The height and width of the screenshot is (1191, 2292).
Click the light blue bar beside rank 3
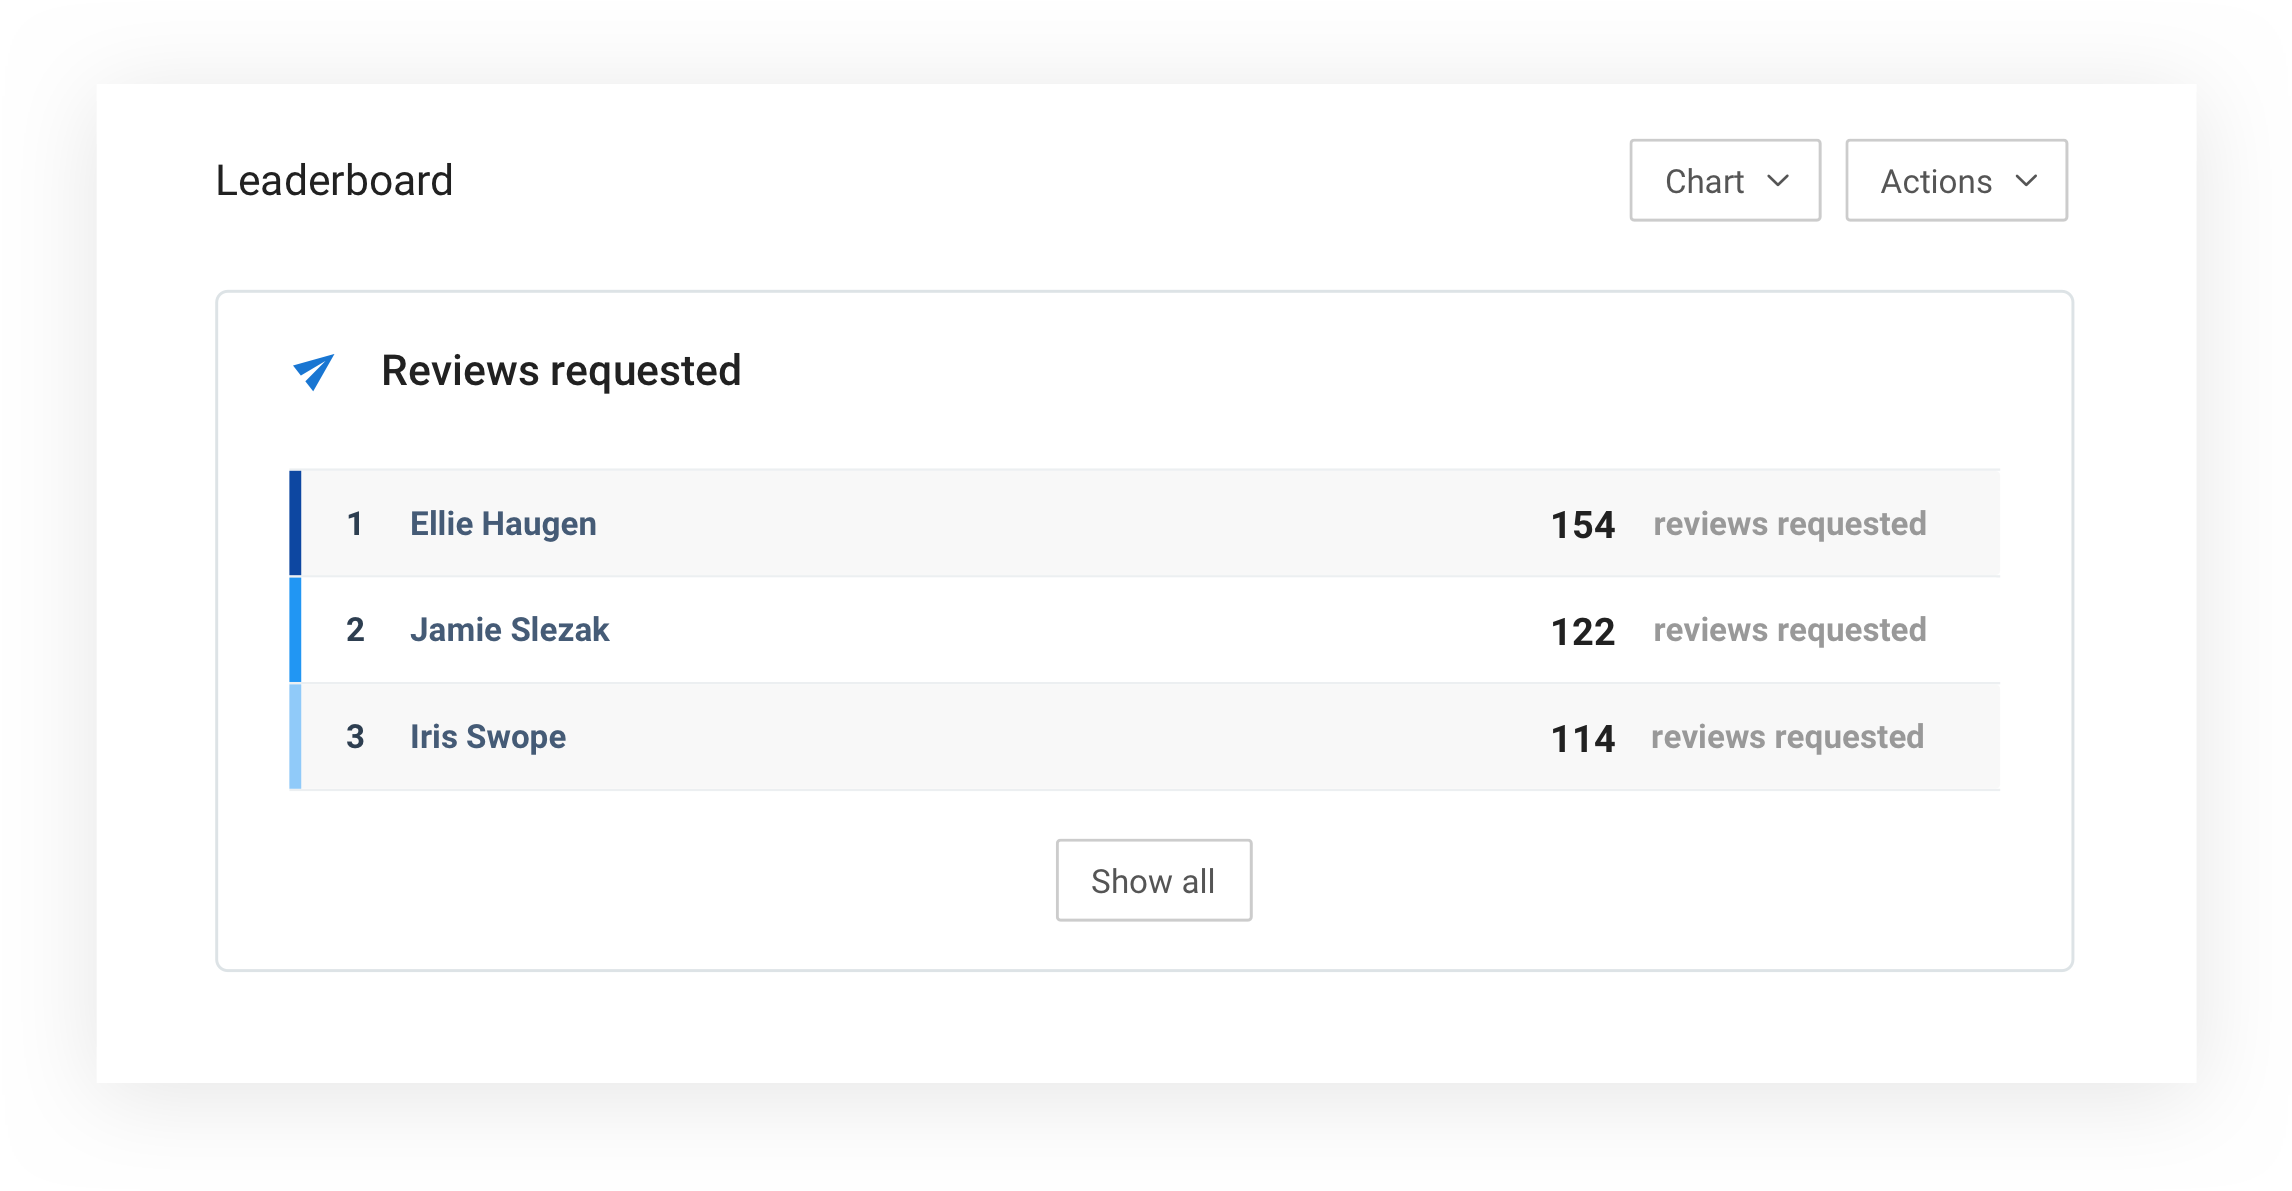point(295,737)
